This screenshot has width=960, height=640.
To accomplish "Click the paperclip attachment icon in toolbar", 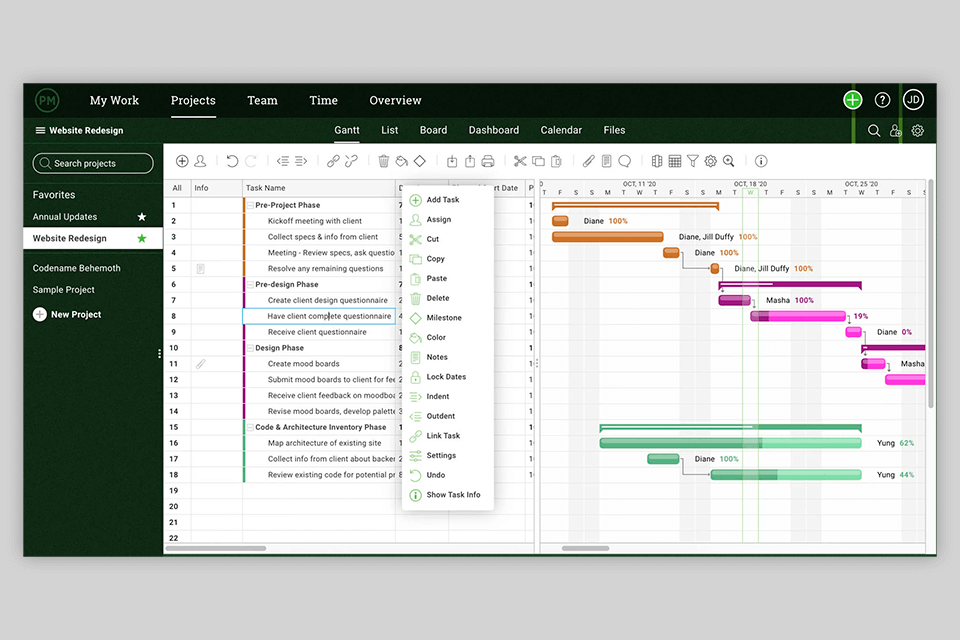I will tap(588, 161).
